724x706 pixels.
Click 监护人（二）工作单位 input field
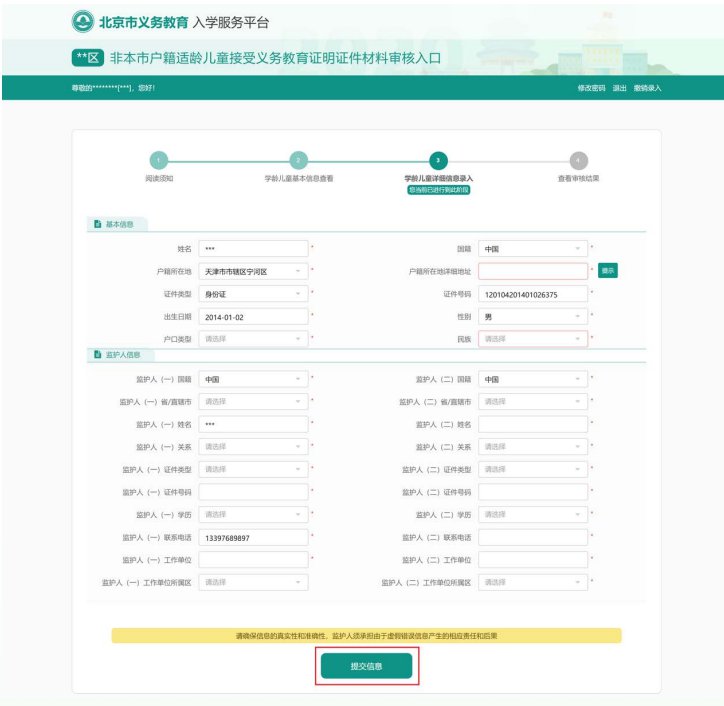coord(533,560)
